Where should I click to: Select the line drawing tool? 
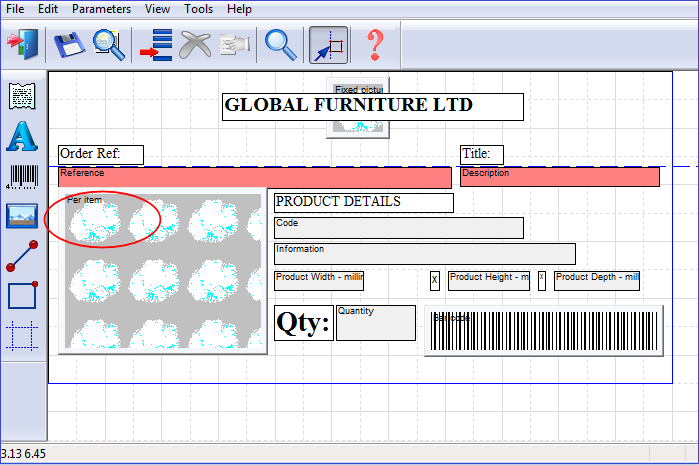point(22,256)
